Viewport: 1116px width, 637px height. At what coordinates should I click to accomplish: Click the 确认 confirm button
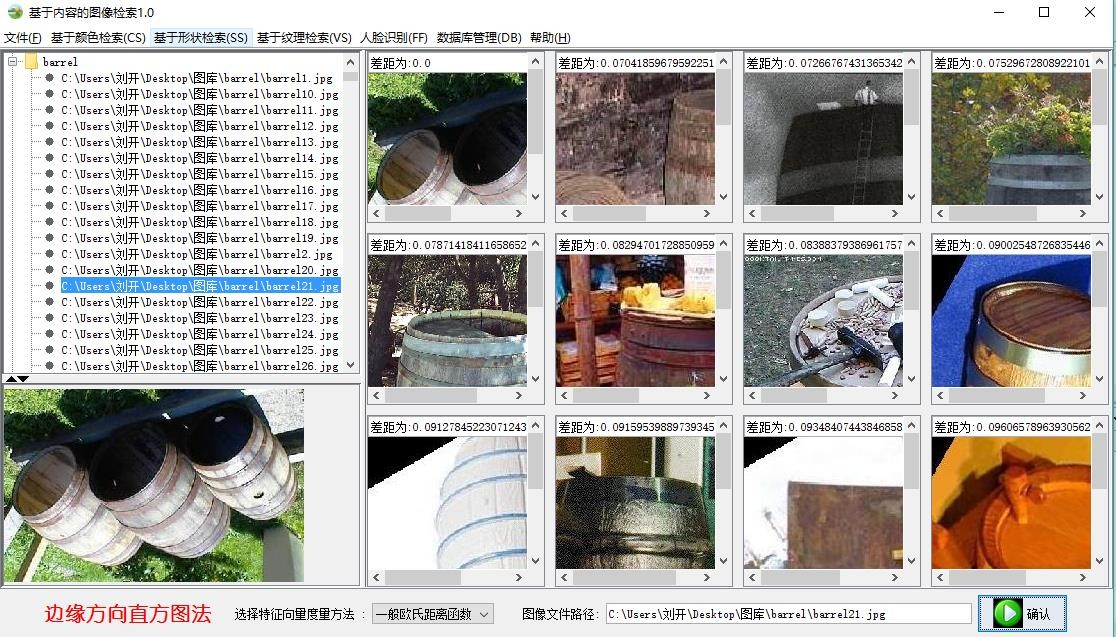[x=1022, y=614]
